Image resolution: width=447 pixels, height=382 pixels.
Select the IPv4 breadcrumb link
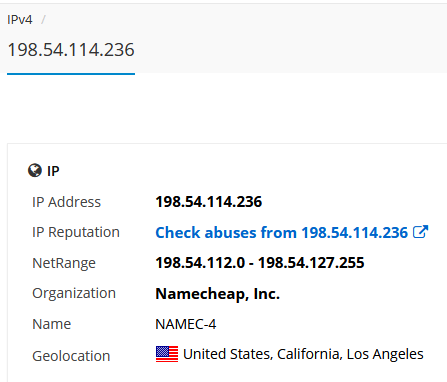[20, 20]
